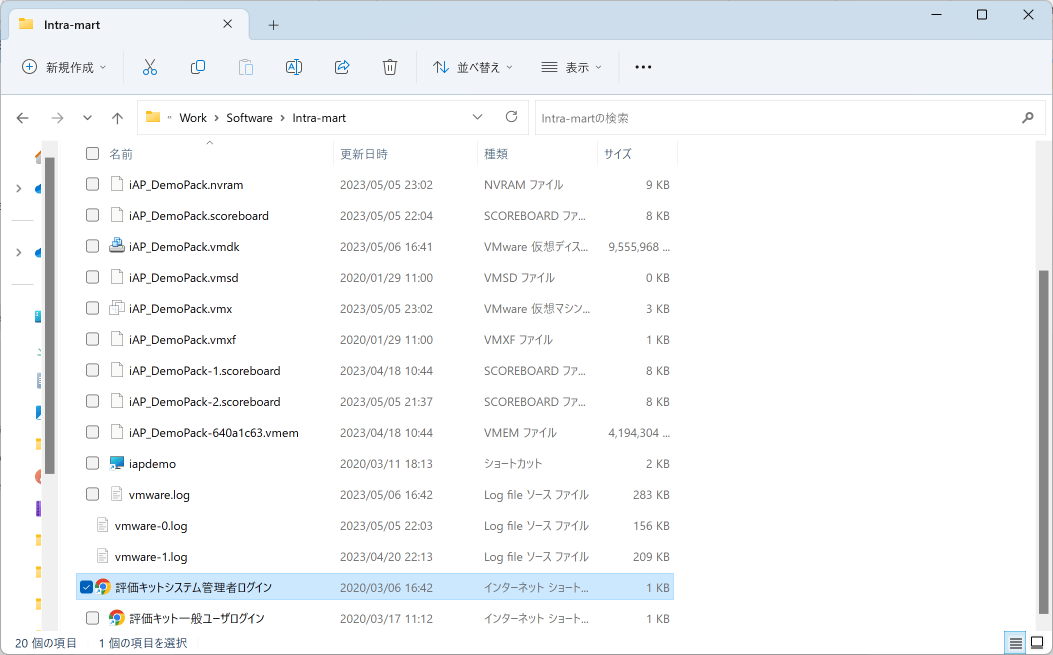Go up one folder level
Viewport: 1053px width, 655px height.
pyautogui.click(x=117, y=118)
